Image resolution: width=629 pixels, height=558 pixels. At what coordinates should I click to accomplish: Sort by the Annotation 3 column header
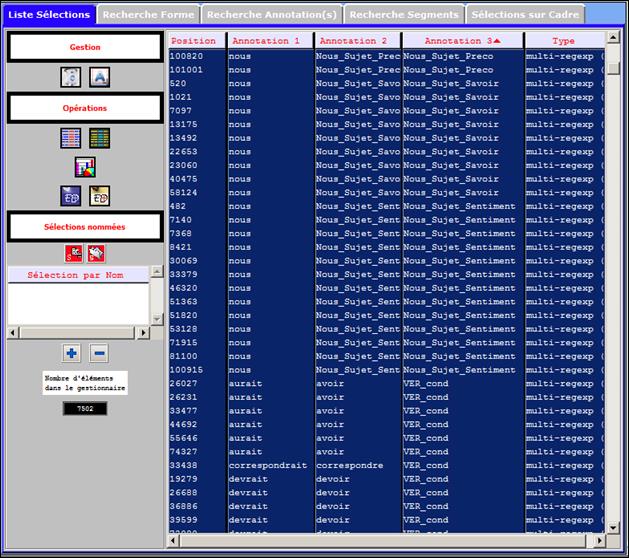coord(462,41)
